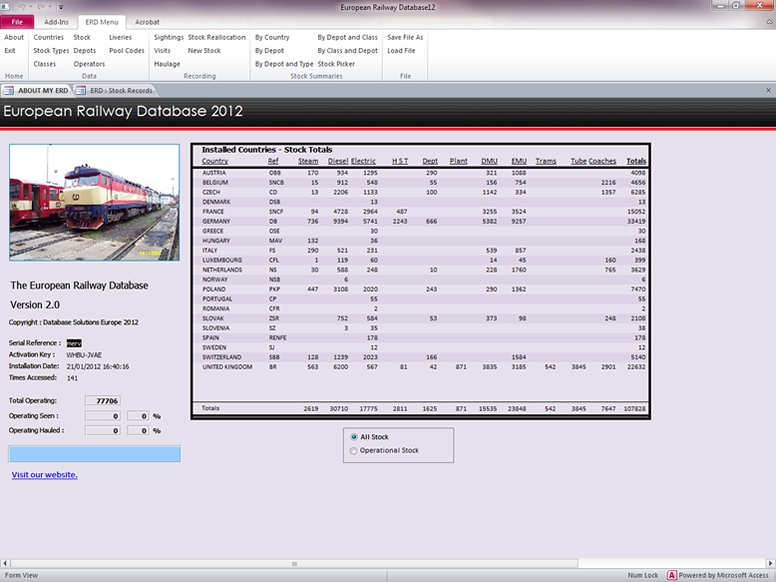Close the current document tab with X
The width and height of the screenshot is (776, 582).
(768, 90)
